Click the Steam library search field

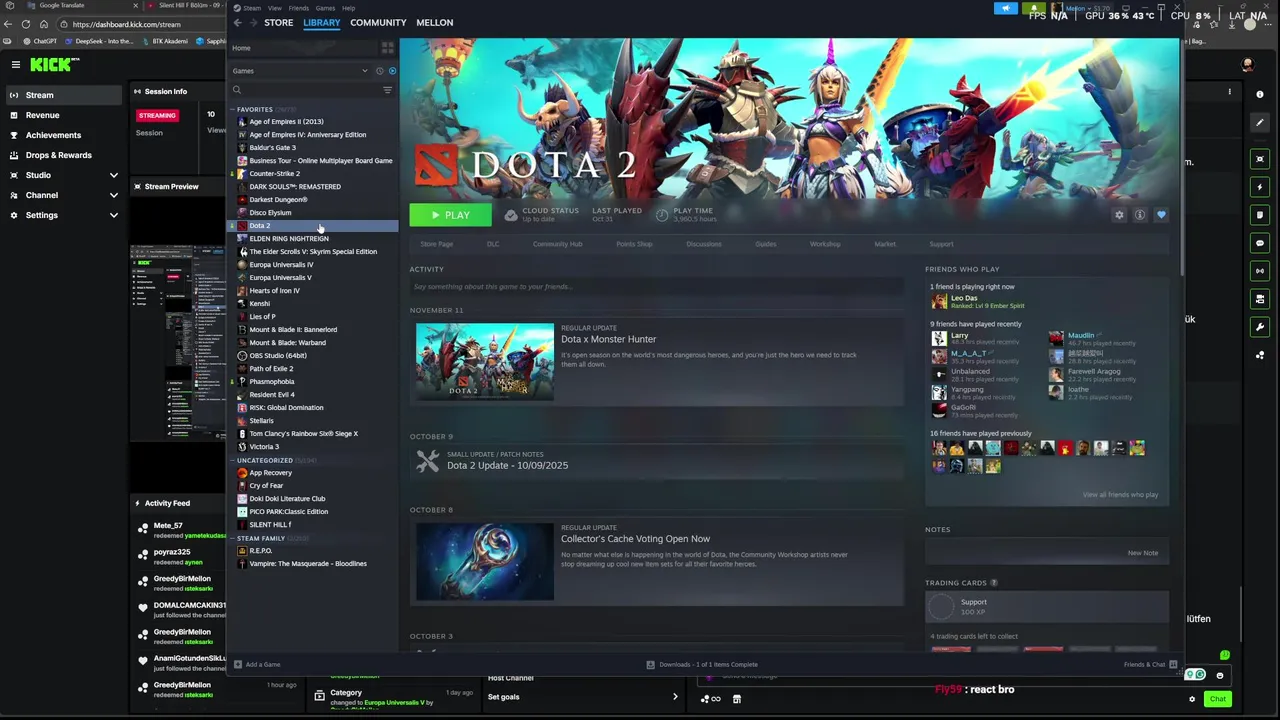point(312,90)
